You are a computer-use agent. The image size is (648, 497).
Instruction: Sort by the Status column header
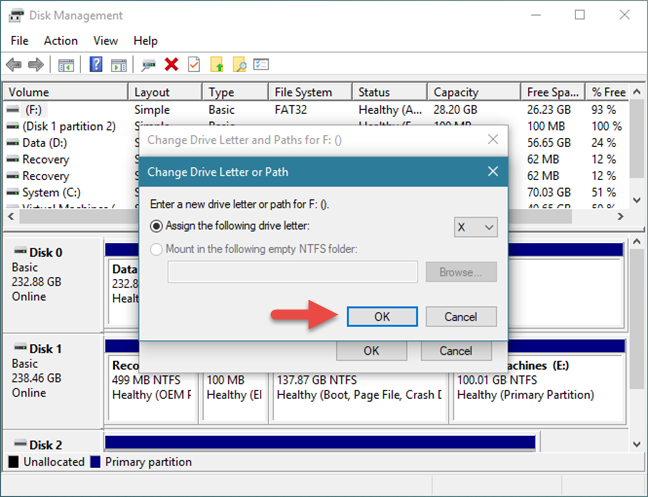pyautogui.click(x=390, y=92)
